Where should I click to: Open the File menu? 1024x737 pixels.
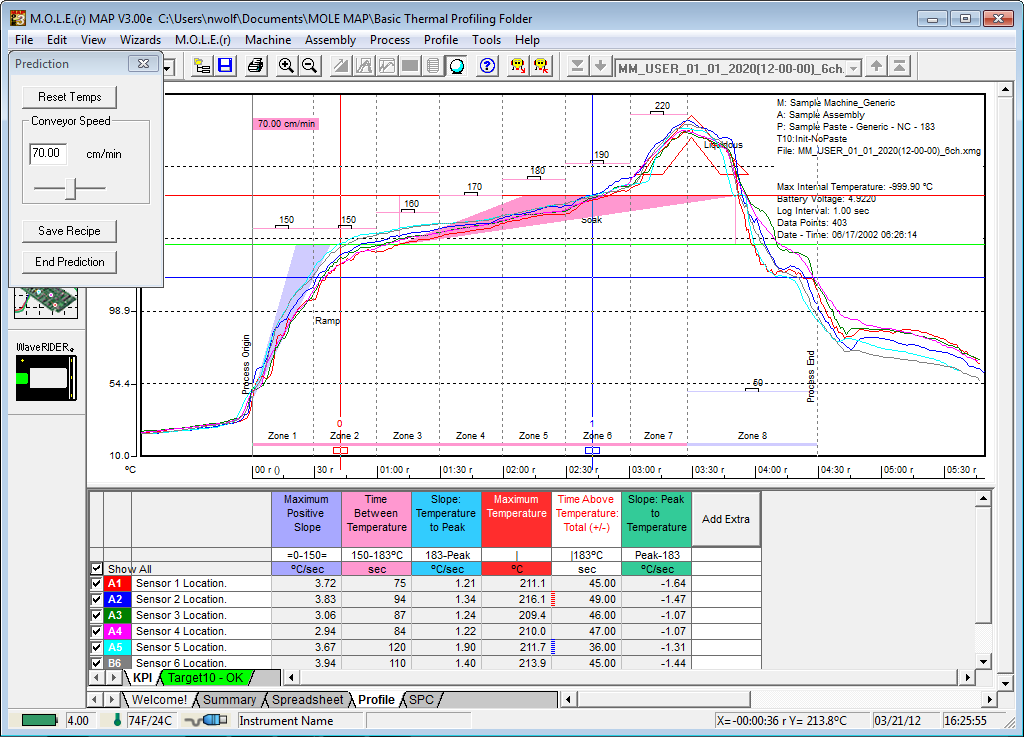click(x=24, y=40)
